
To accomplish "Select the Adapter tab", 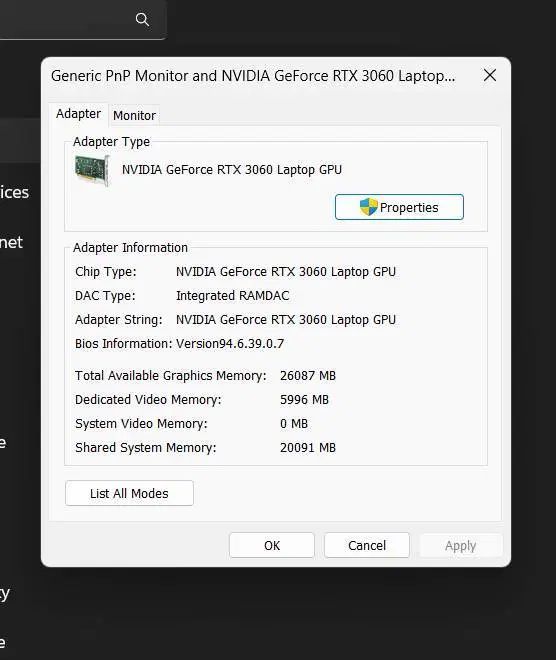I will pos(78,114).
